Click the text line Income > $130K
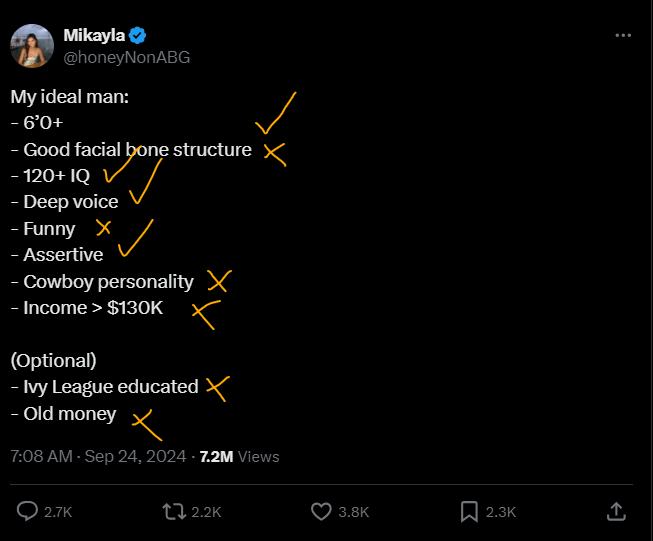Image resolution: width=653 pixels, height=541 pixels. (93, 308)
